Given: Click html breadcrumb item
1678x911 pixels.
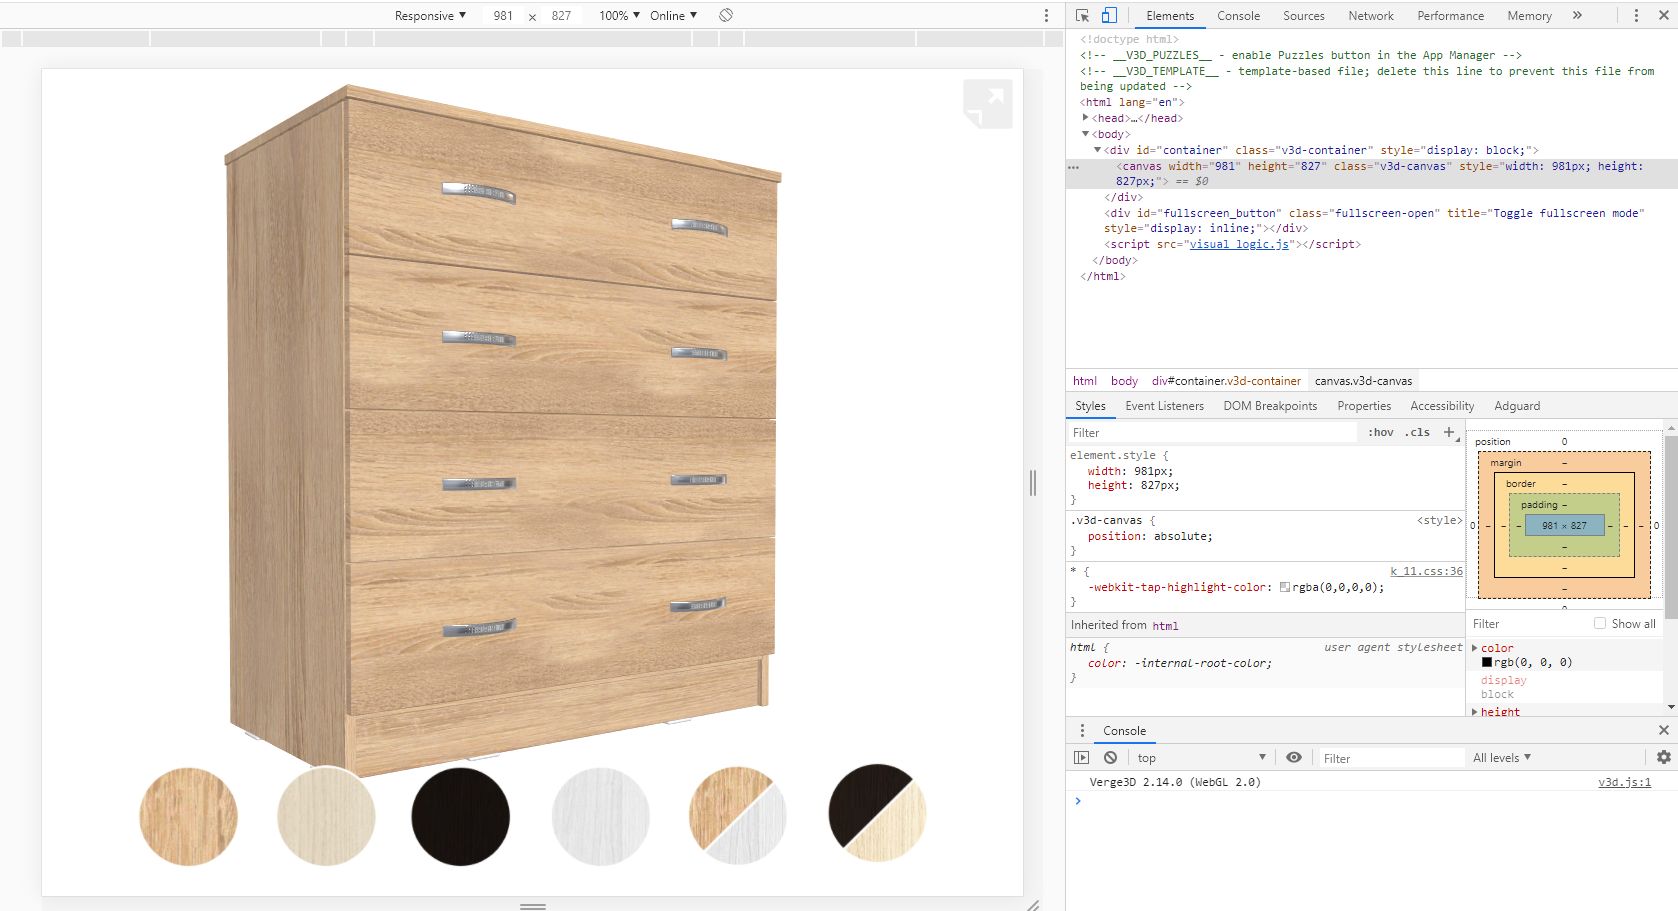Looking at the screenshot, I should click(1084, 380).
